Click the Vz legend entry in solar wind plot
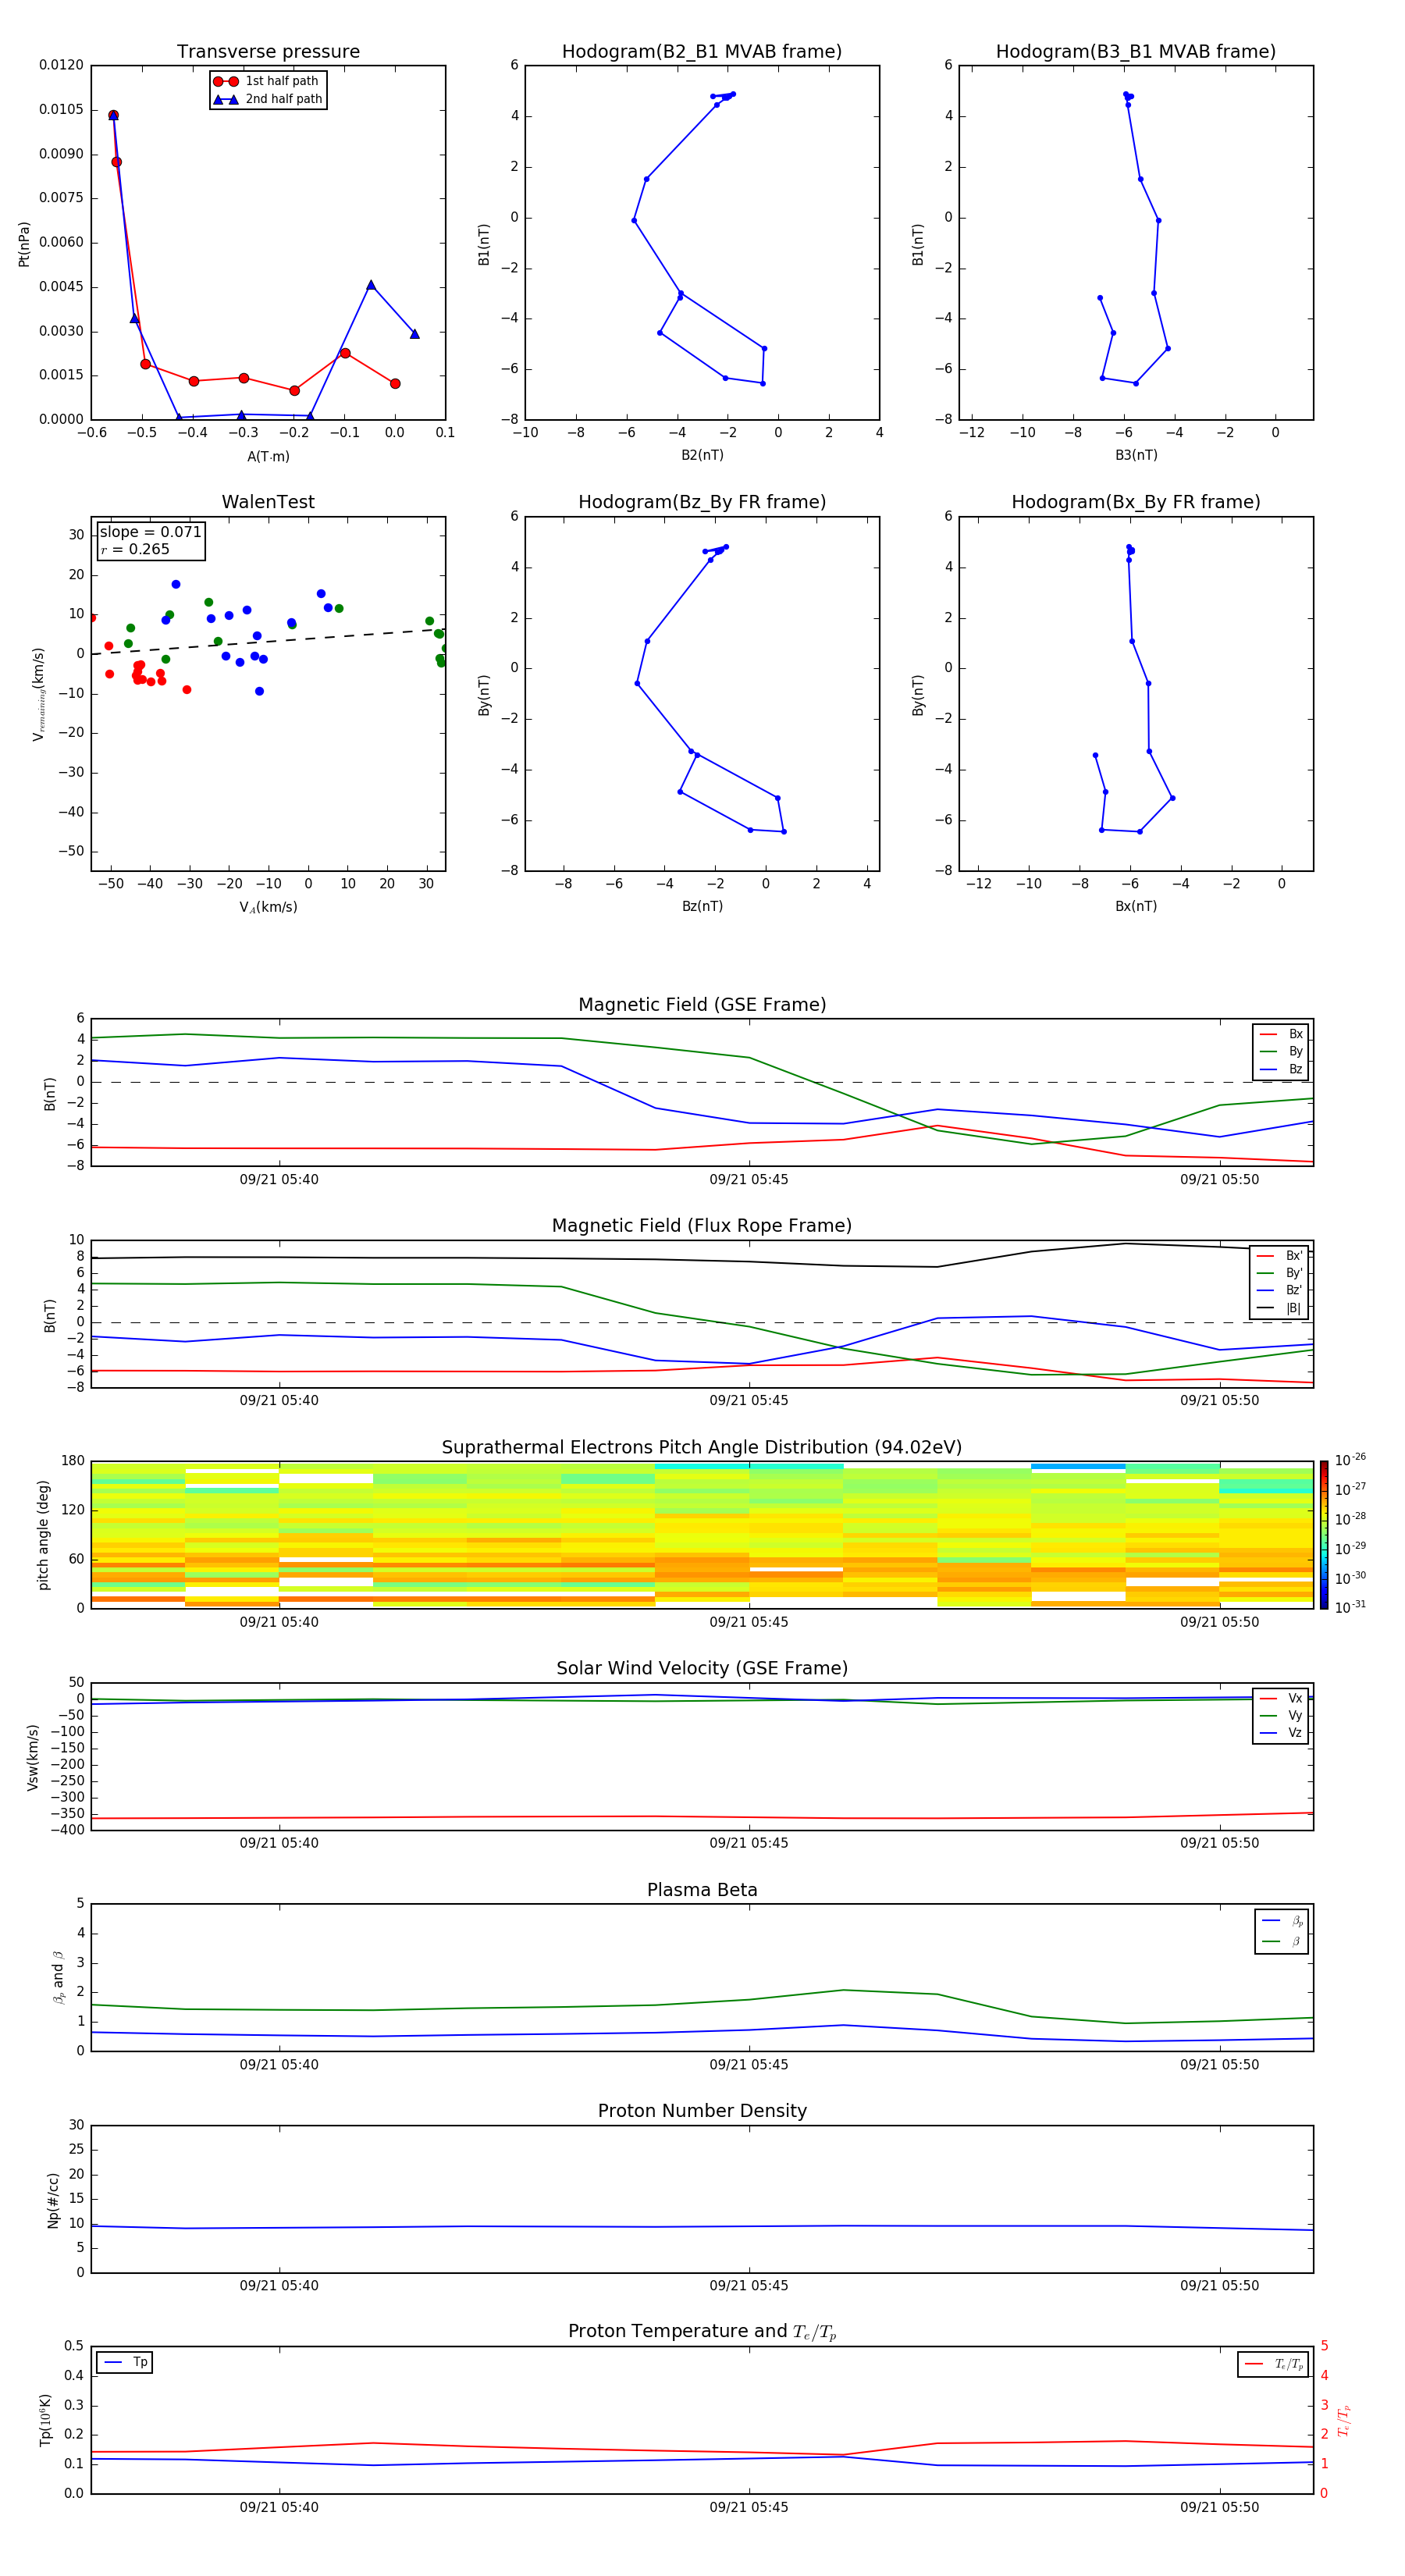This screenshot has width=1405, height=2576. (1281, 1733)
